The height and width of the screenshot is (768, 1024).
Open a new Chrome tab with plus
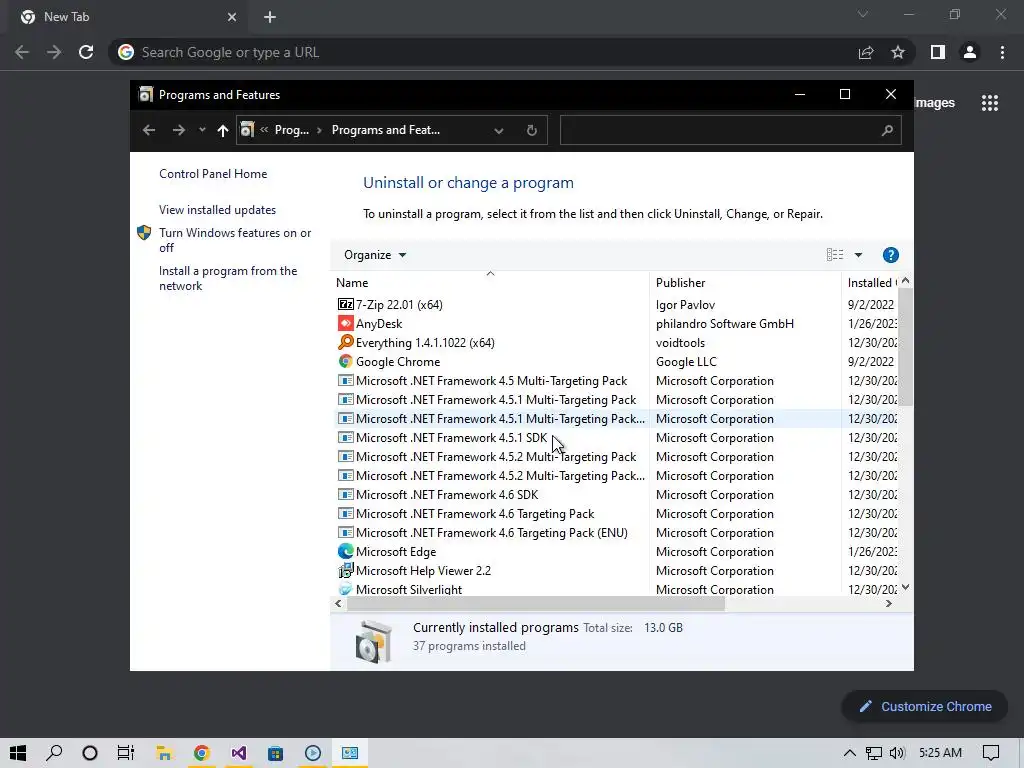pyautogui.click(x=270, y=17)
